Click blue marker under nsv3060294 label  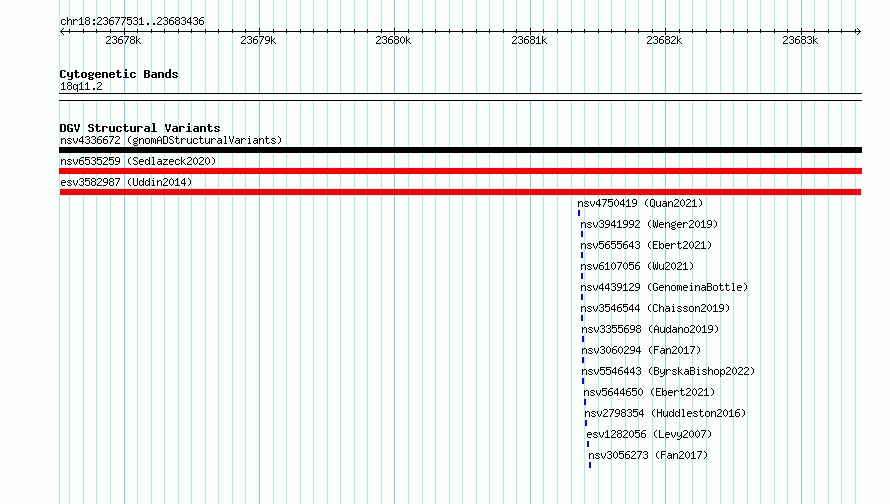coord(583,360)
